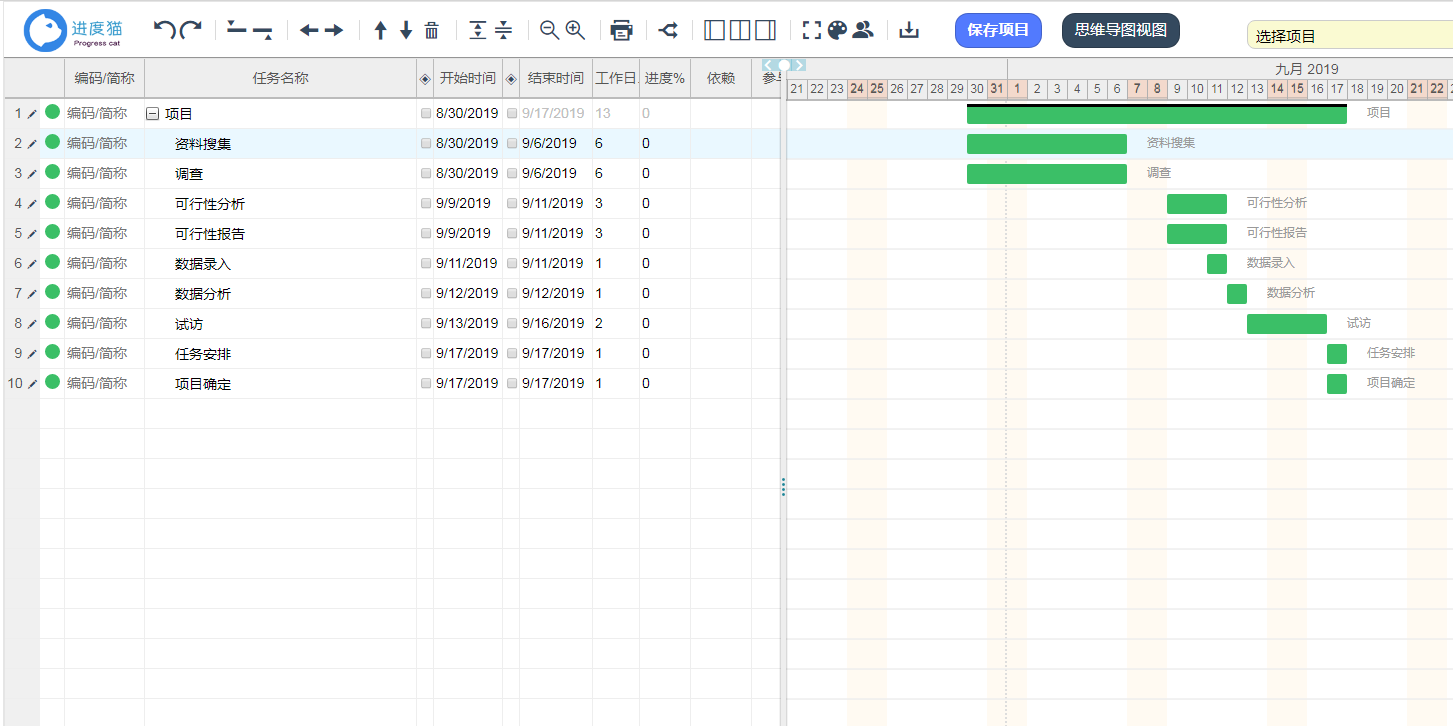This screenshot has height=726, width=1453.
Task: Undo the last action
Action: 165,30
